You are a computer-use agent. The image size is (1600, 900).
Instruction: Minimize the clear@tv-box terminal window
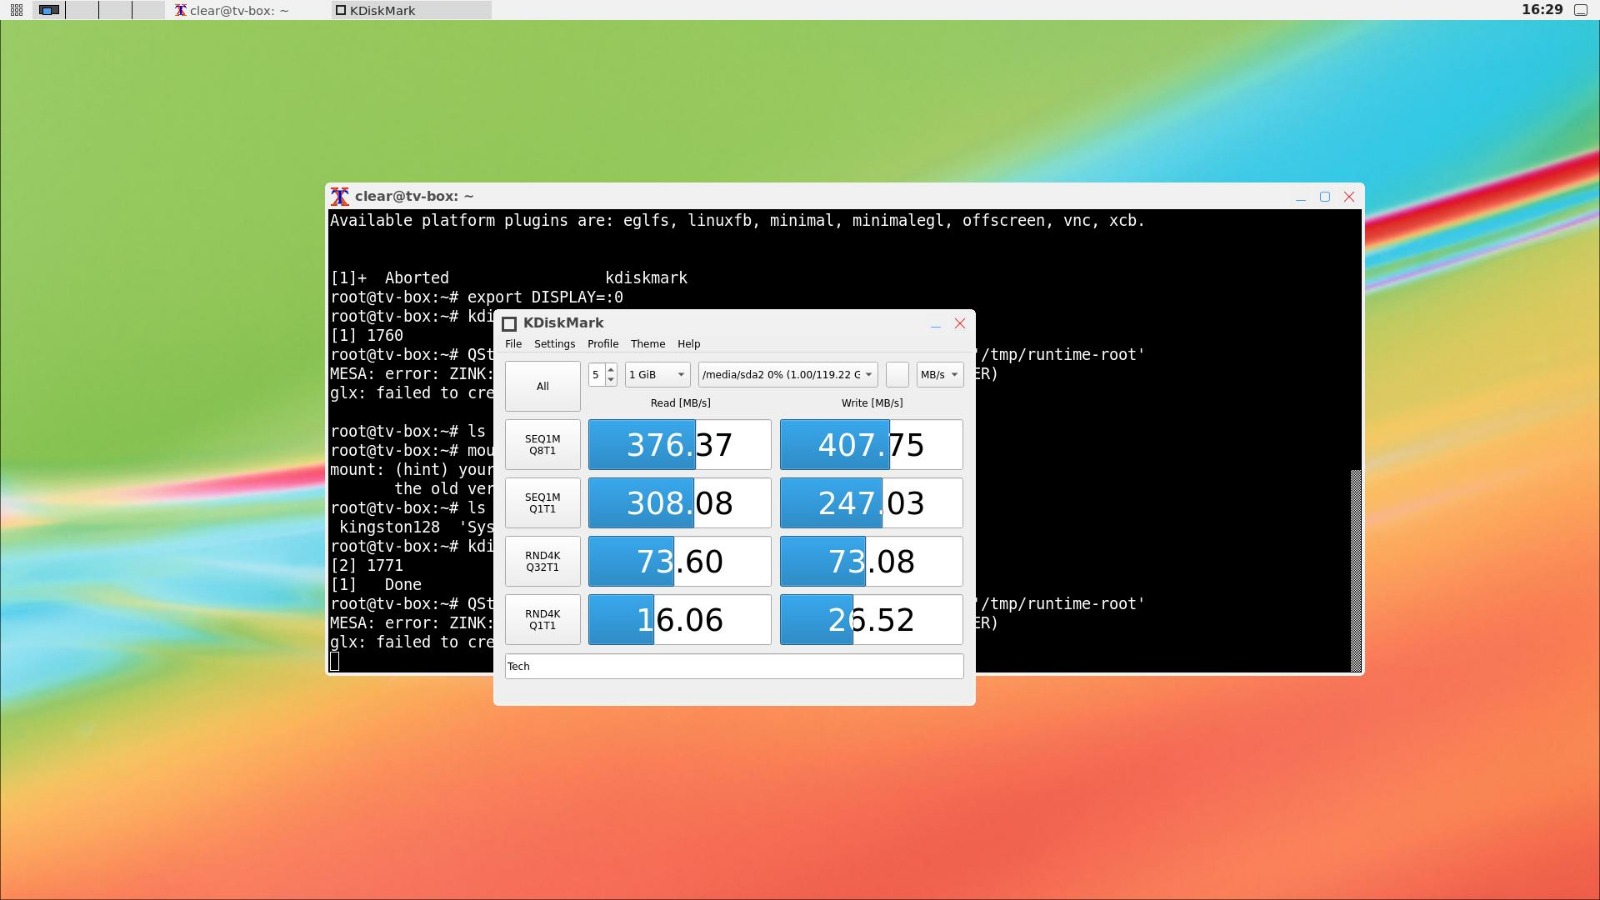[1301, 197]
